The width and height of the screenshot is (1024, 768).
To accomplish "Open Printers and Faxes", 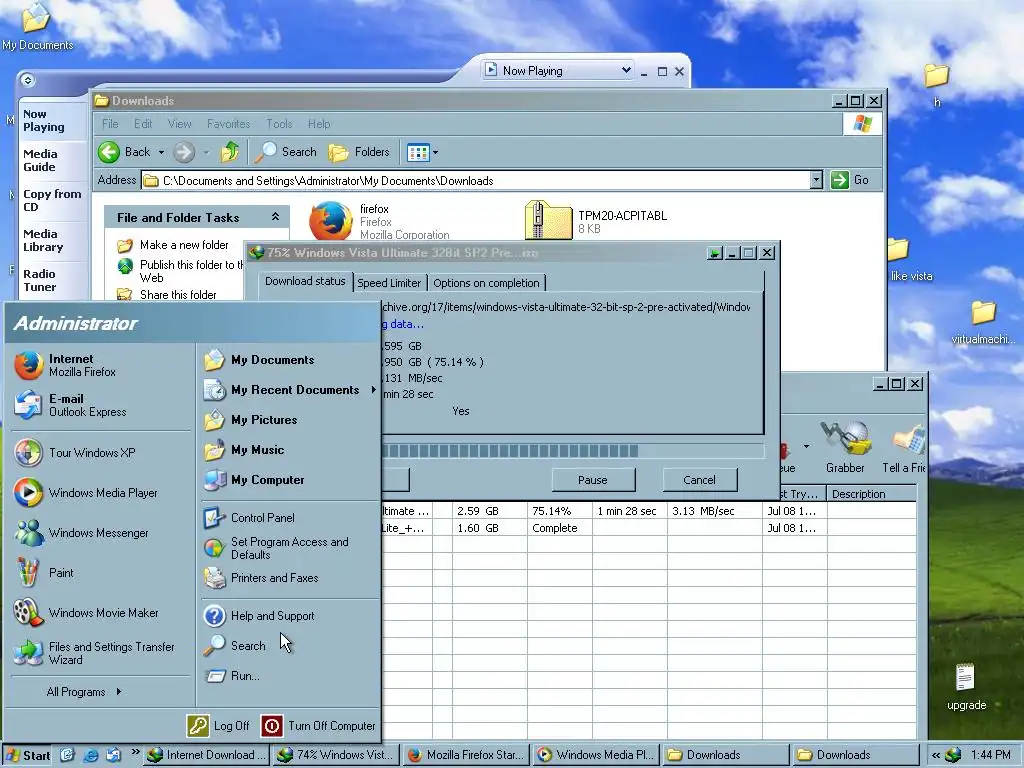I will tap(261, 578).
